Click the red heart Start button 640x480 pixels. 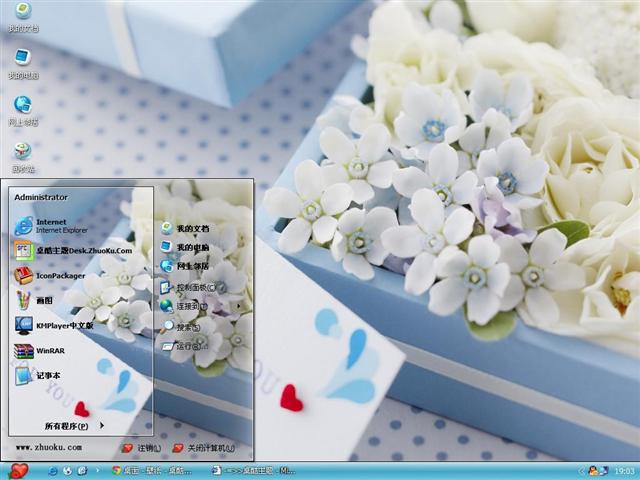coord(18,471)
